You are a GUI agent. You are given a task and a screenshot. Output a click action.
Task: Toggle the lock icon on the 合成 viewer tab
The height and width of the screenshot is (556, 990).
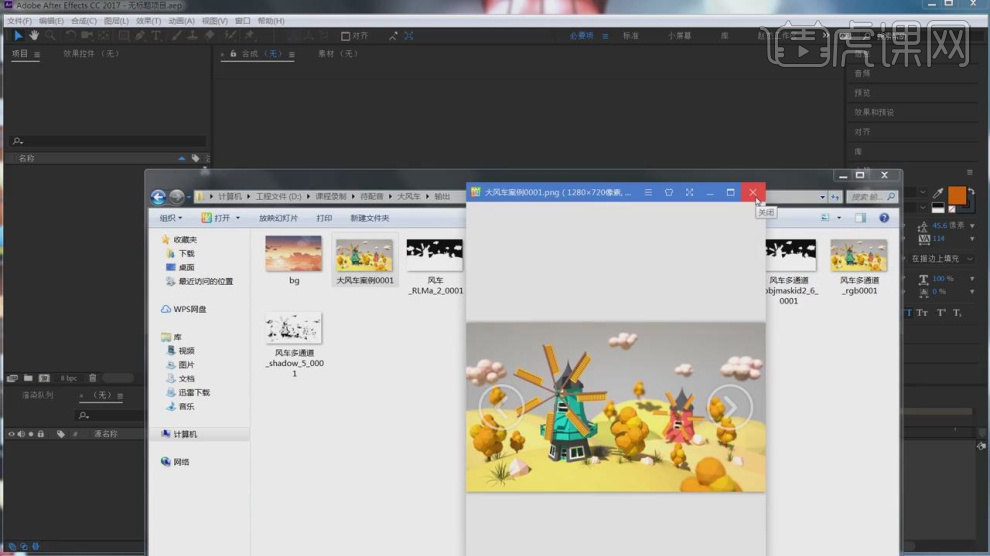point(233,54)
